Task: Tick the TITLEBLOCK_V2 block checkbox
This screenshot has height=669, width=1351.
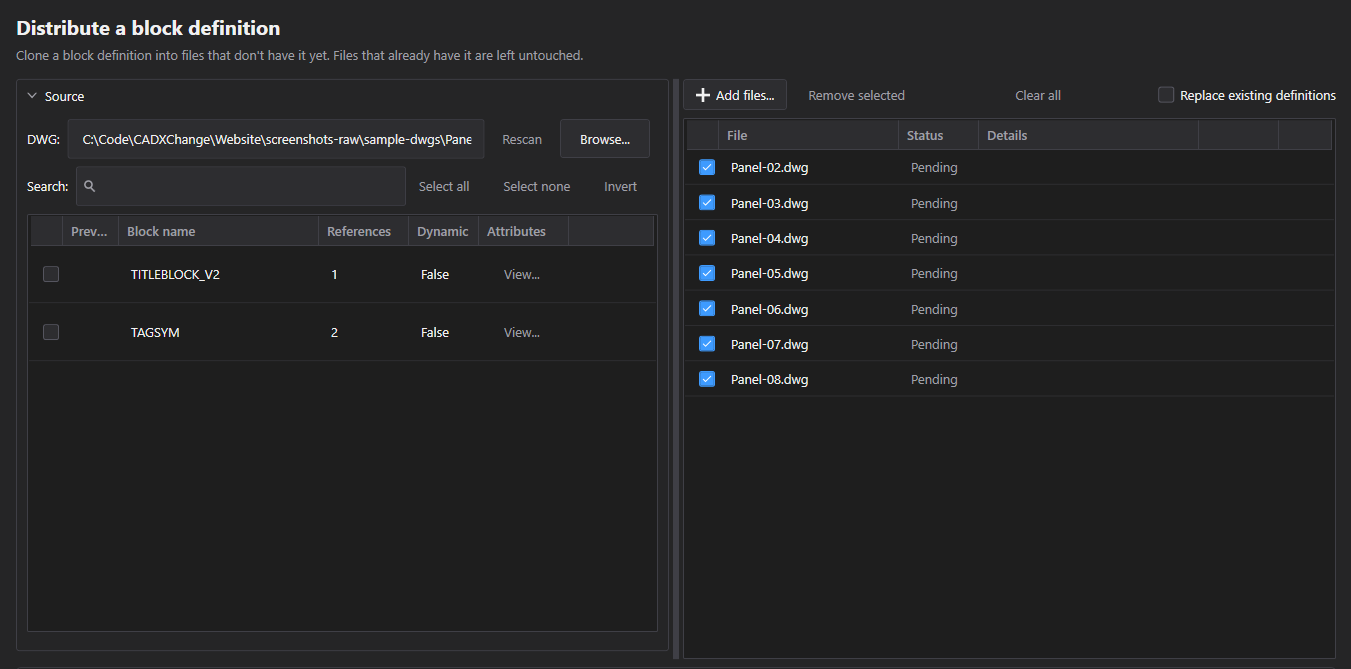Action: tap(51, 274)
